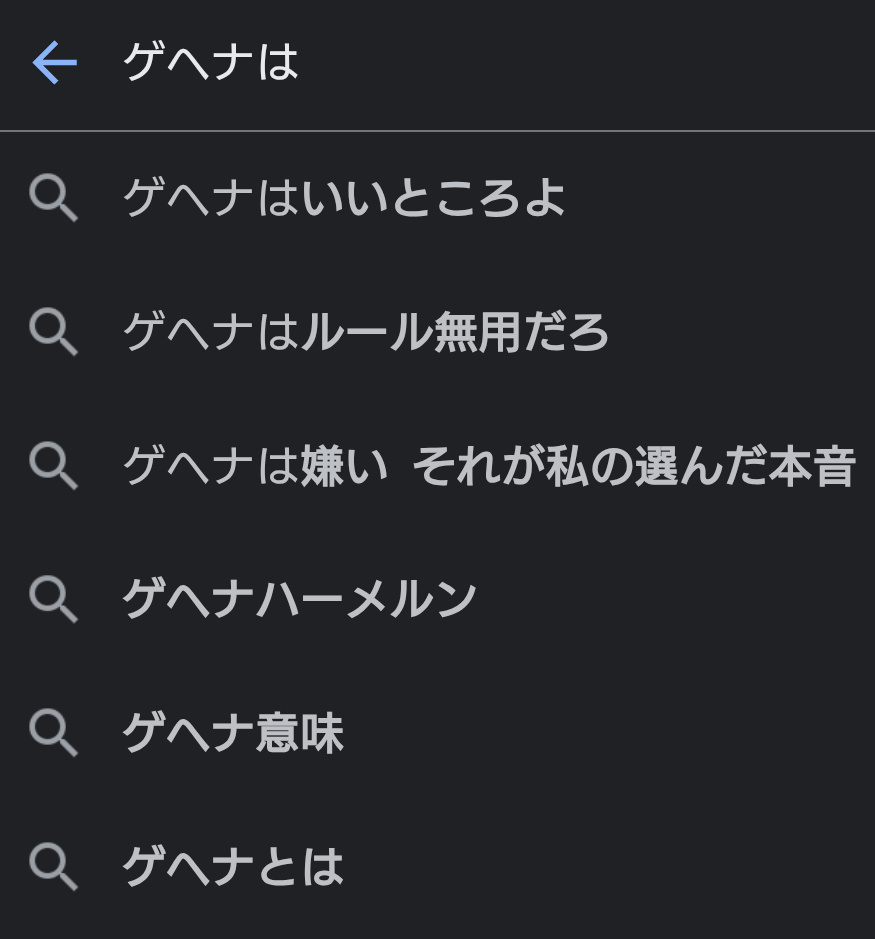Click the bold phrase それが私の選んだ本音
This screenshot has width=875, height=939.
pyautogui.click(x=634, y=466)
